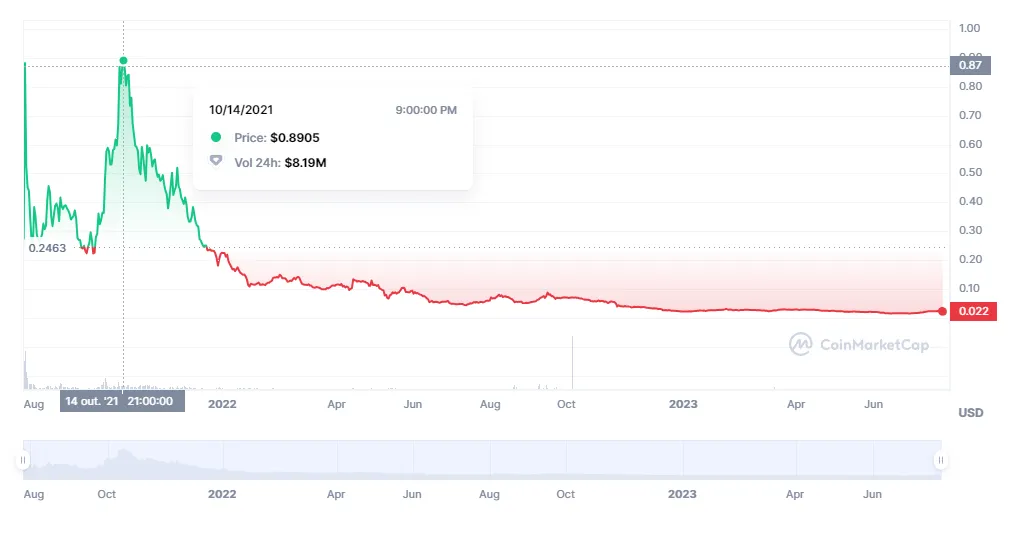Click the Vol 24h icon in tooltip
1014x541 pixels.
[216, 161]
